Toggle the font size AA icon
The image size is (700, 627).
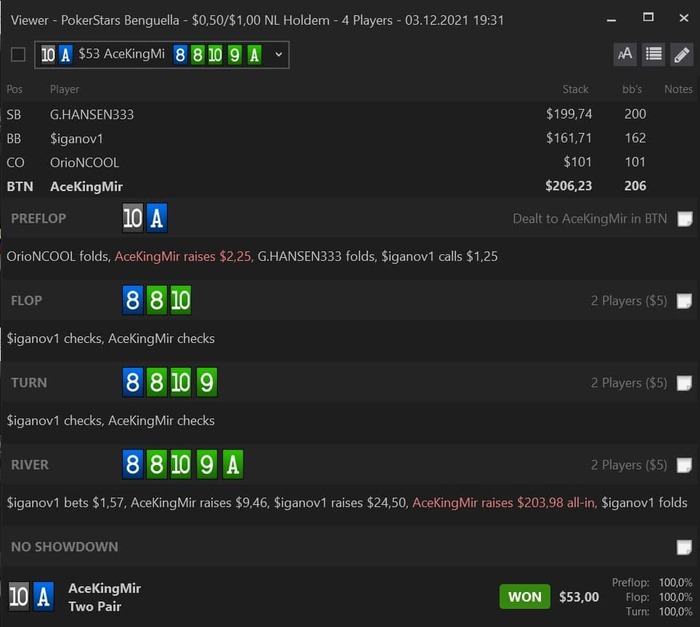(625, 54)
